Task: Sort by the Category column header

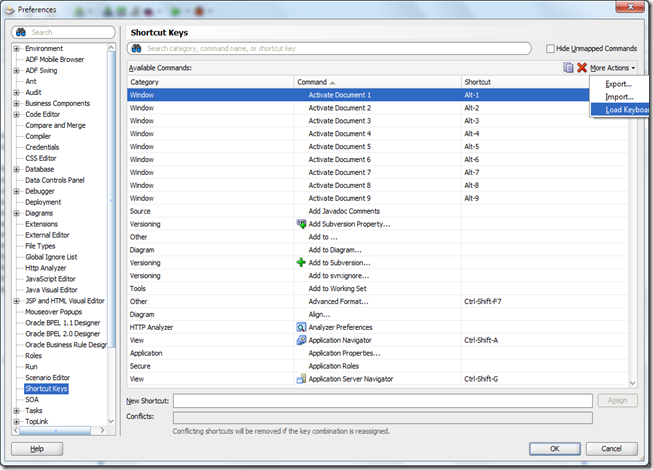Action: [210, 82]
